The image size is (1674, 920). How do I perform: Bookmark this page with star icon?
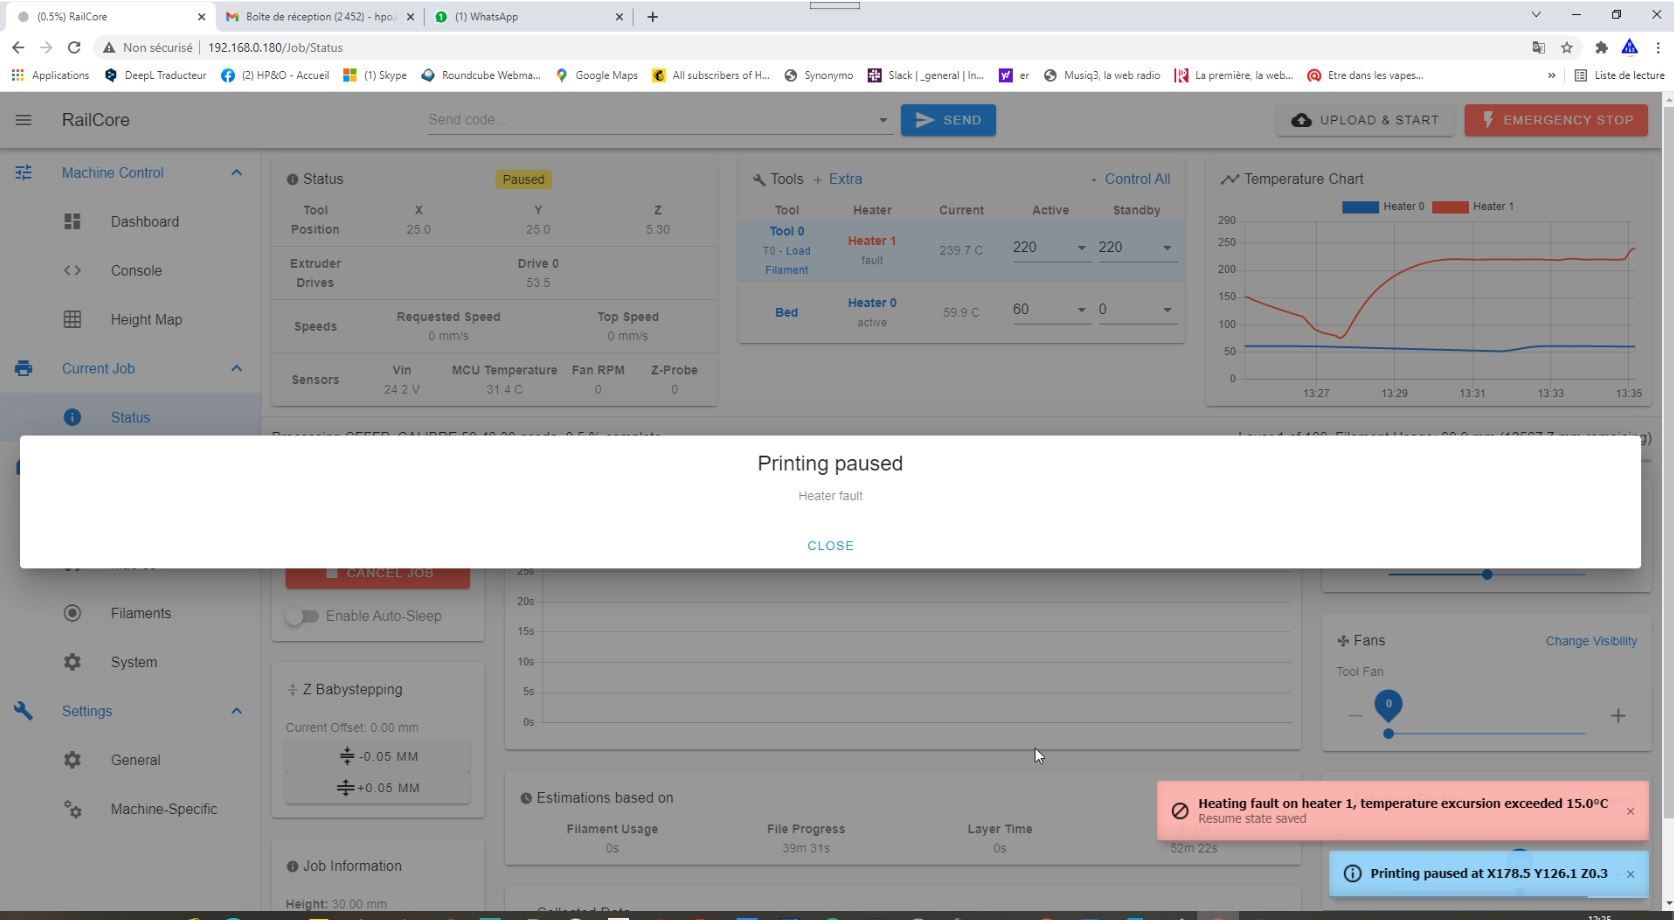tap(1567, 47)
